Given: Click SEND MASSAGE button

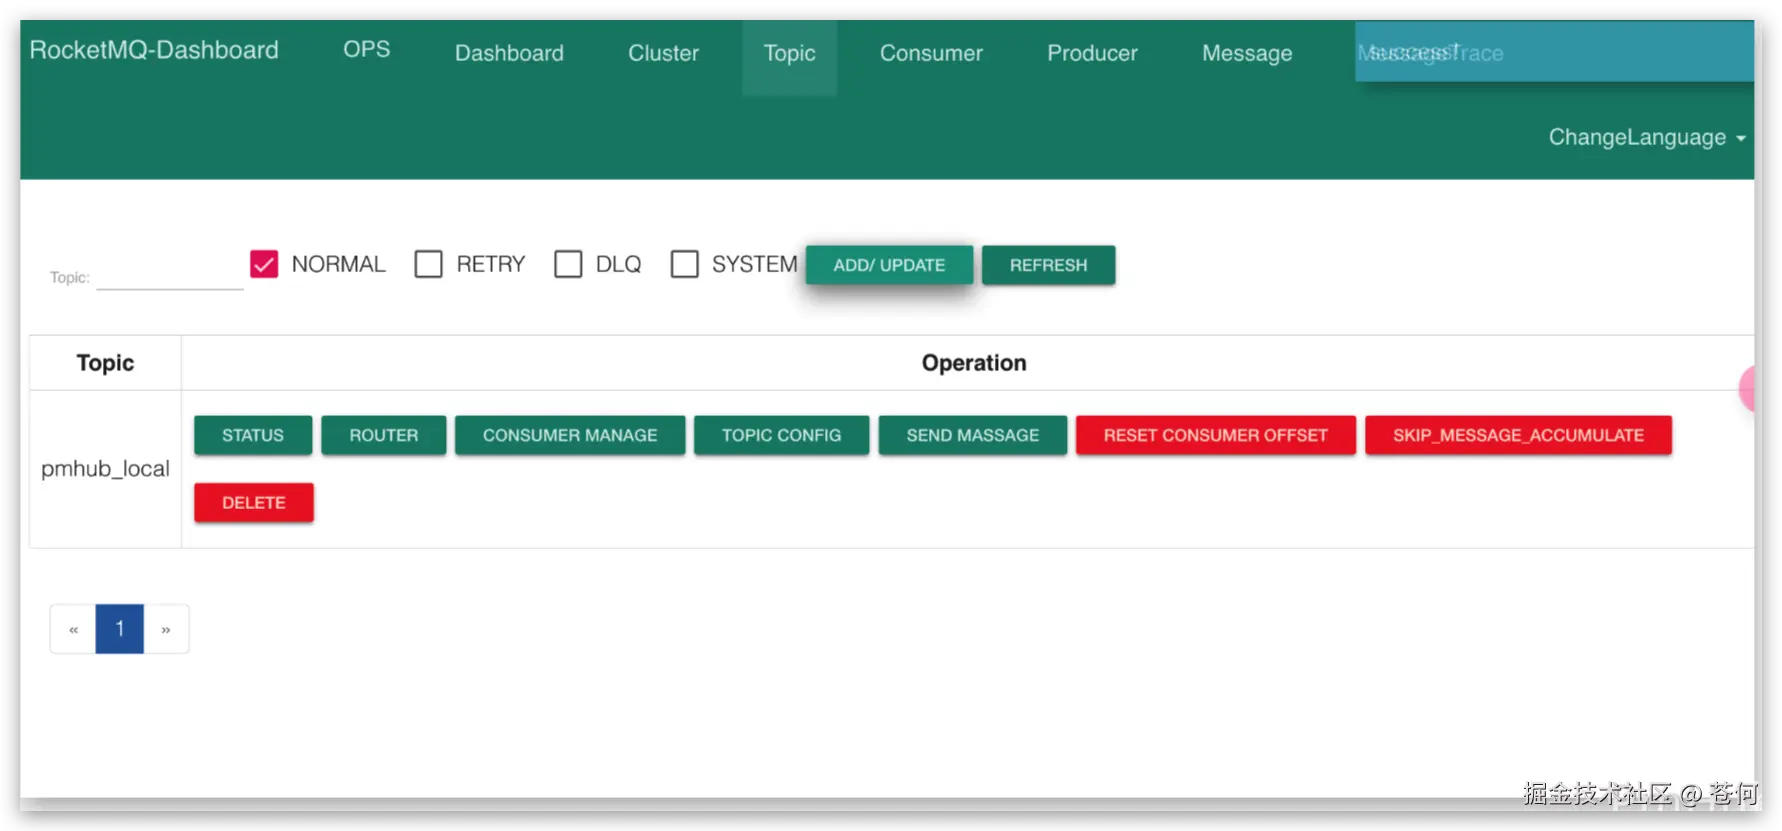Looking at the screenshot, I should [x=973, y=435].
